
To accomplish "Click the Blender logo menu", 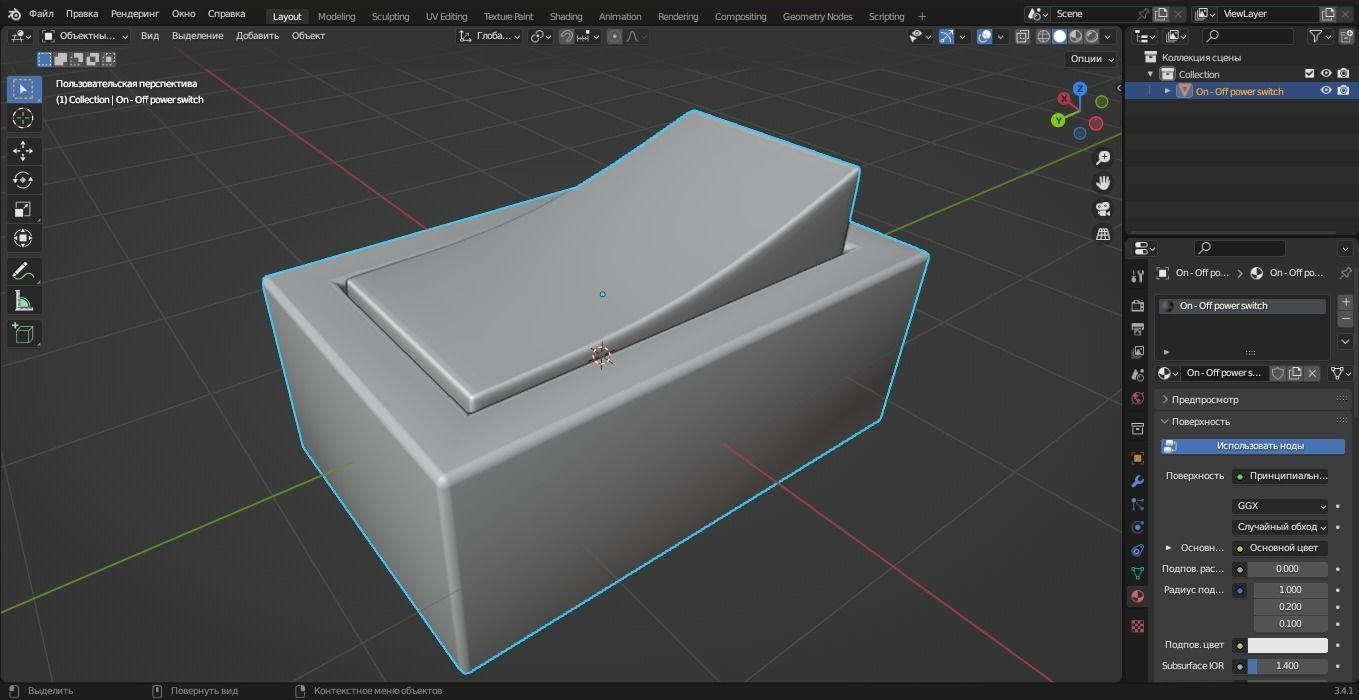I will tap(14, 14).
